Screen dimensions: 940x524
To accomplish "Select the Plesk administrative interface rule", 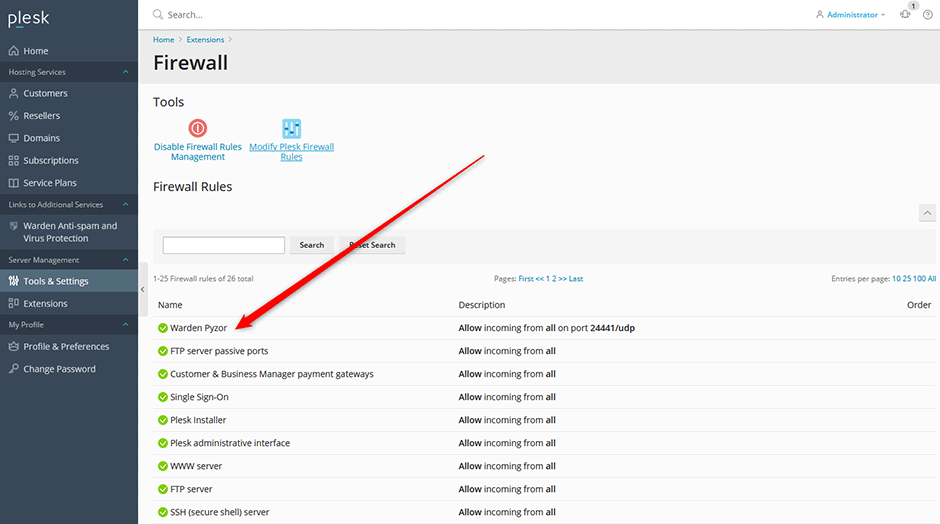I will coord(230,443).
